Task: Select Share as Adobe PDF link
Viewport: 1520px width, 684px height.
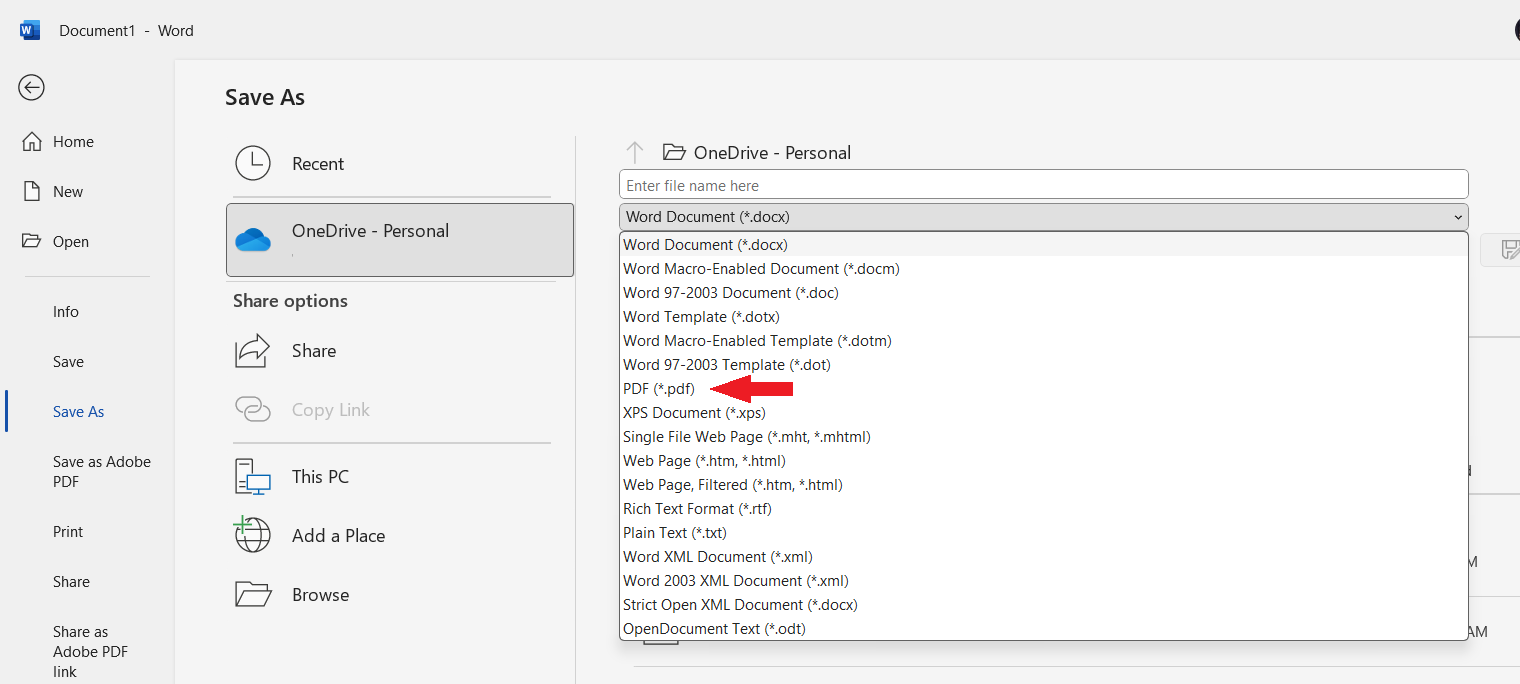Action: point(90,652)
